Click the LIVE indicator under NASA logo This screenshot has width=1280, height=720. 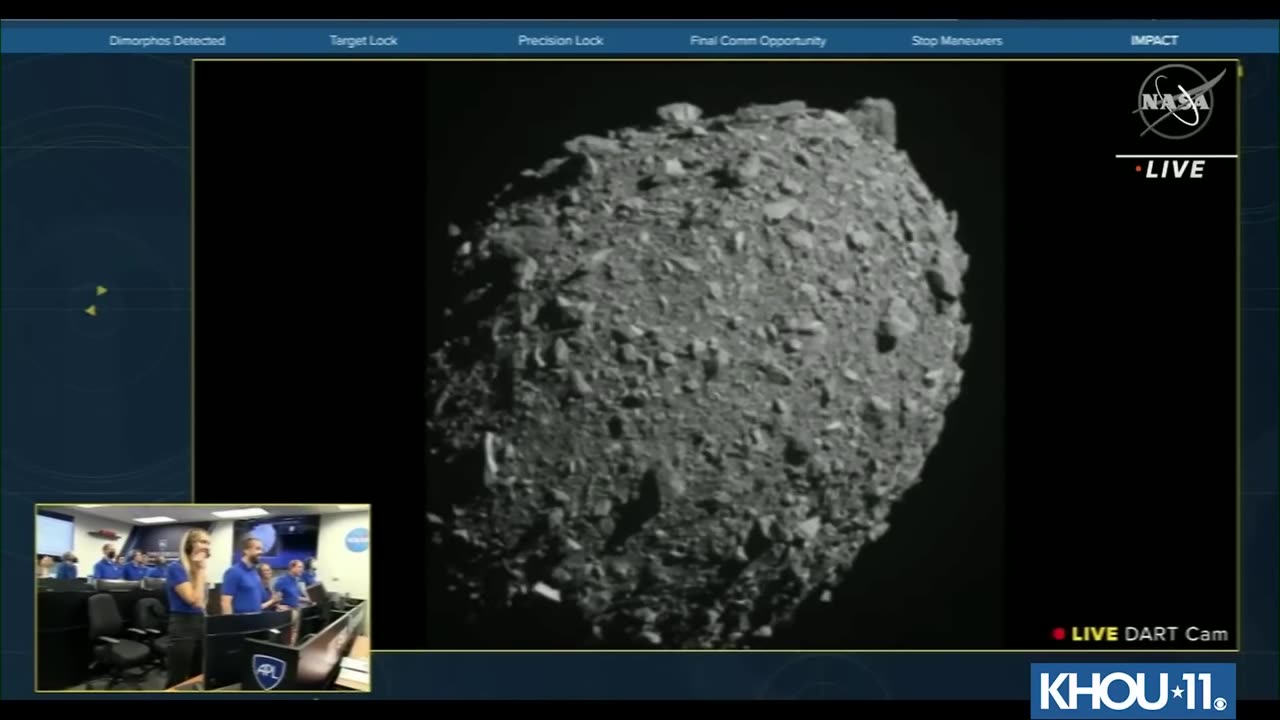[x=1170, y=170]
